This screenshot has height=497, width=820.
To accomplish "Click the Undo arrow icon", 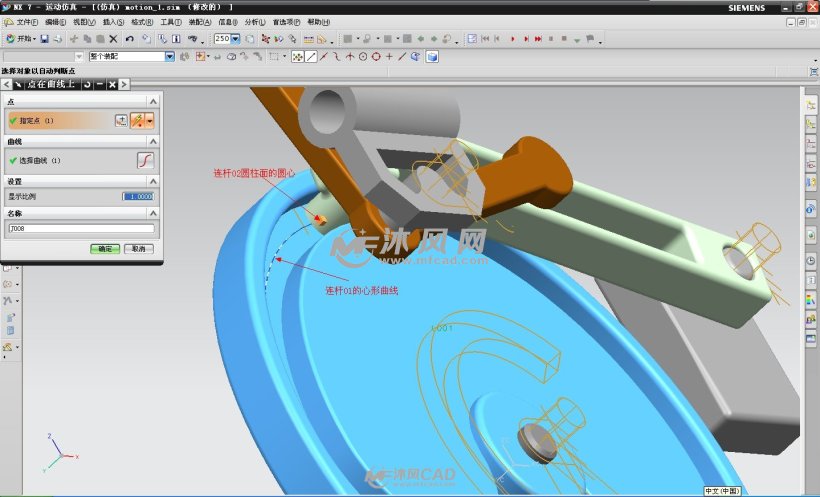I will pos(130,39).
